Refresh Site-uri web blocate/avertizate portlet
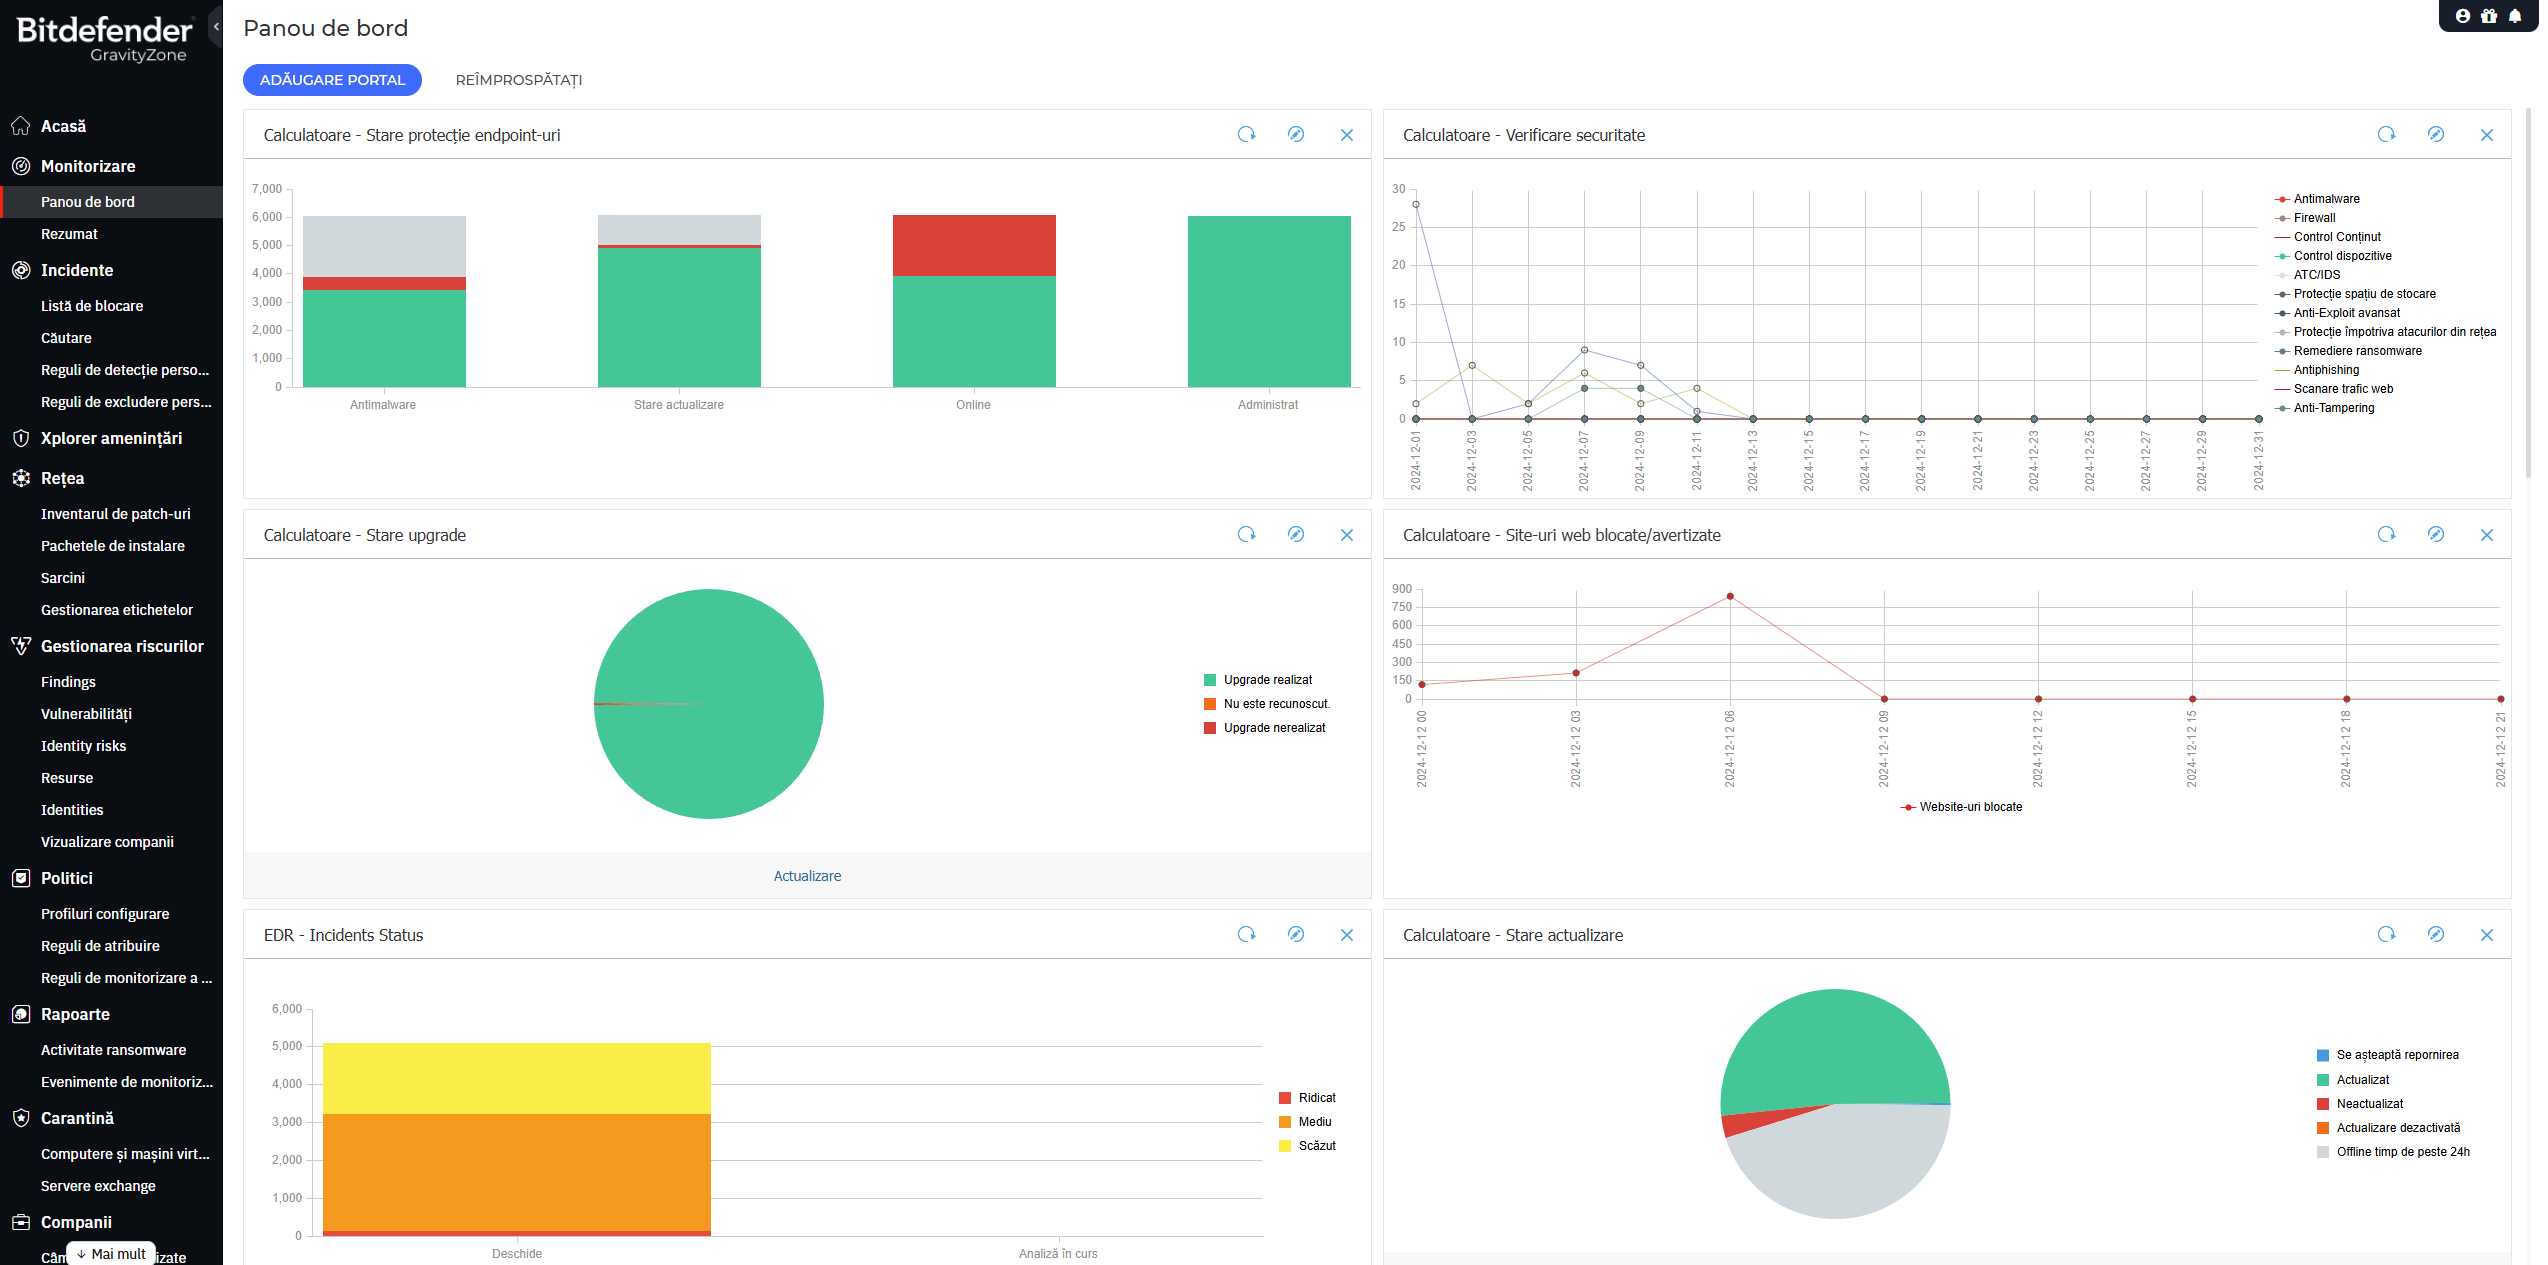The height and width of the screenshot is (1265, 2548). pos(2386,534)
